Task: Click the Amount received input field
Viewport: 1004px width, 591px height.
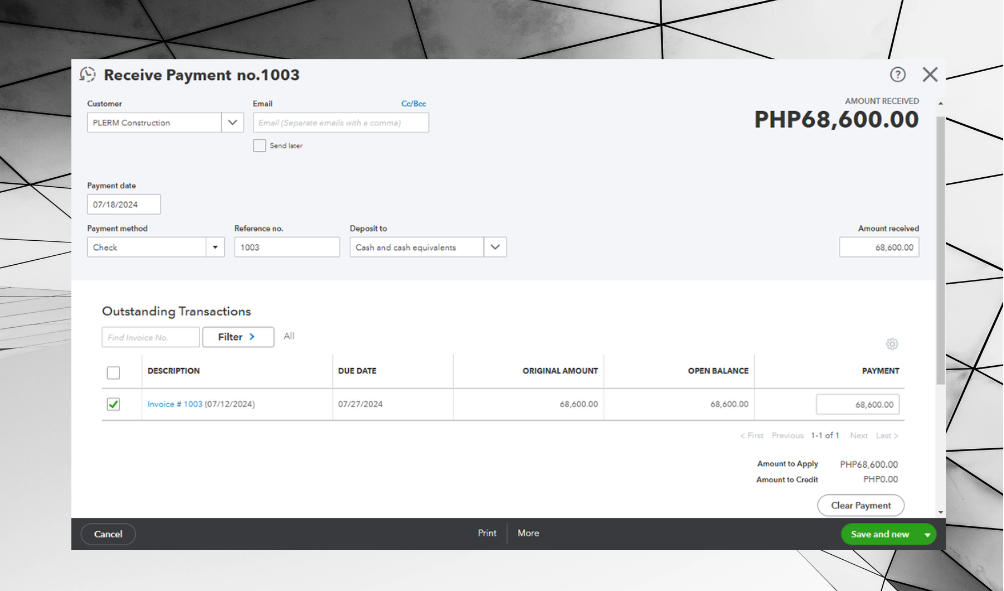Action: pos(879,247)
